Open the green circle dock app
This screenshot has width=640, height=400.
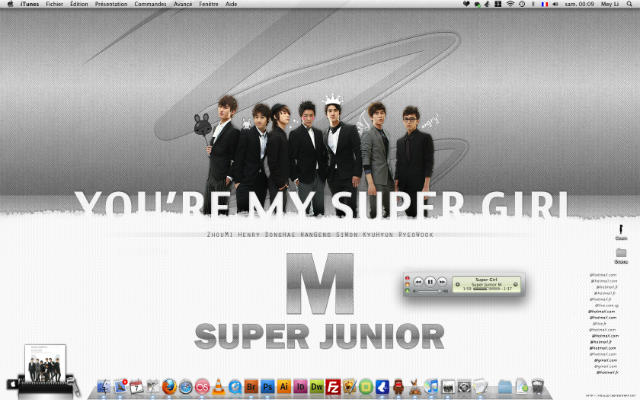tap(366, 386)
